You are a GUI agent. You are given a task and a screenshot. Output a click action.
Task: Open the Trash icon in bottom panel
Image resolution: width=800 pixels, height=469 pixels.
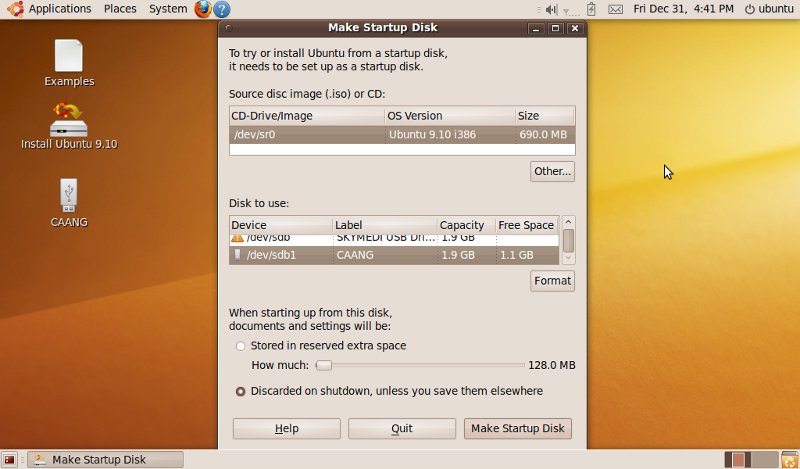click(x=790, y=459)
